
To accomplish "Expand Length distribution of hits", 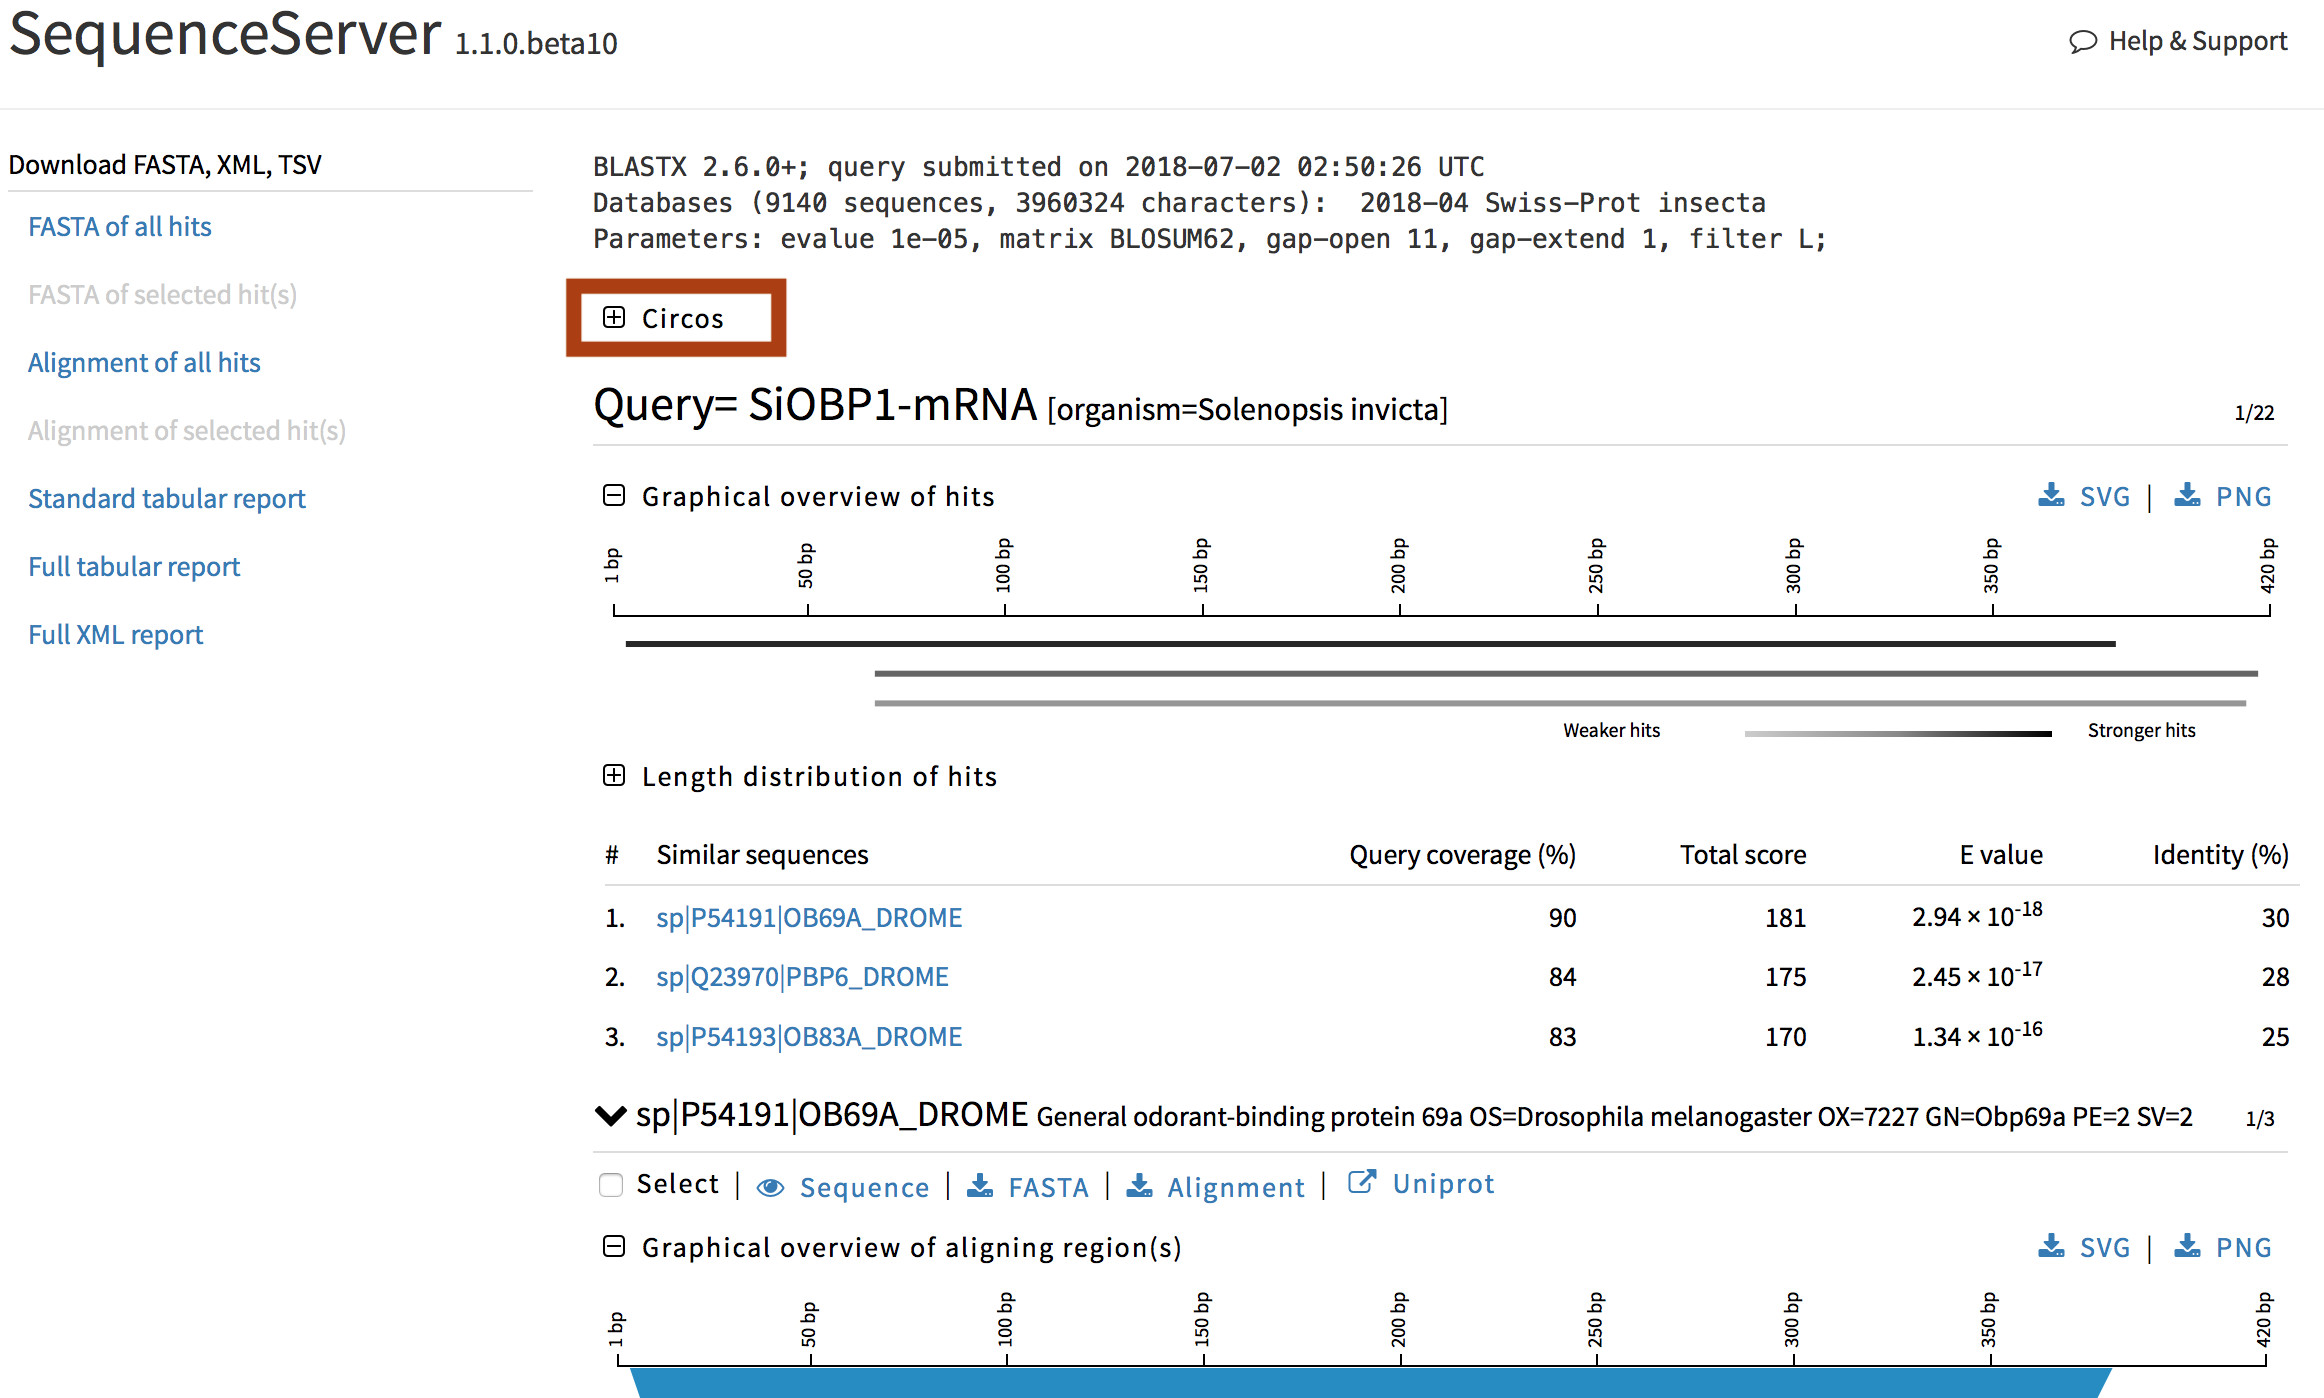I will coord(614,775).
